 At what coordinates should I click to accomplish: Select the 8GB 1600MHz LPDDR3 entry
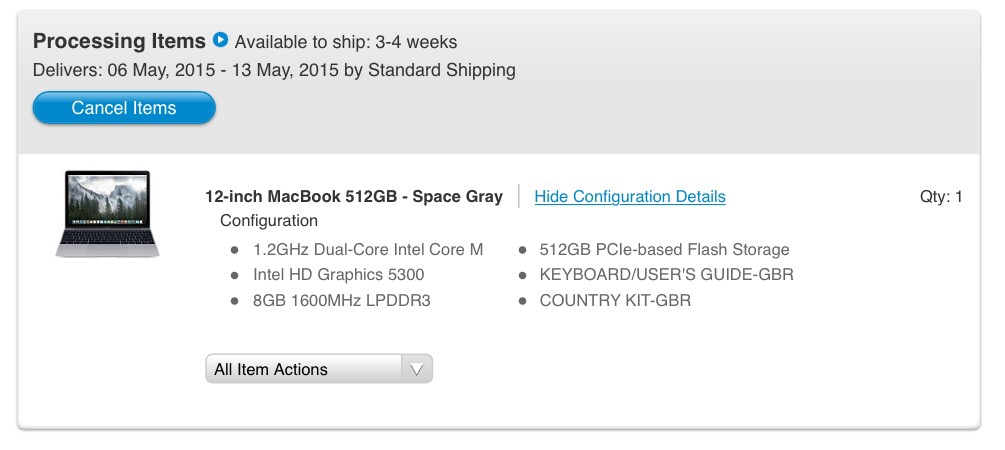(342, 301)
